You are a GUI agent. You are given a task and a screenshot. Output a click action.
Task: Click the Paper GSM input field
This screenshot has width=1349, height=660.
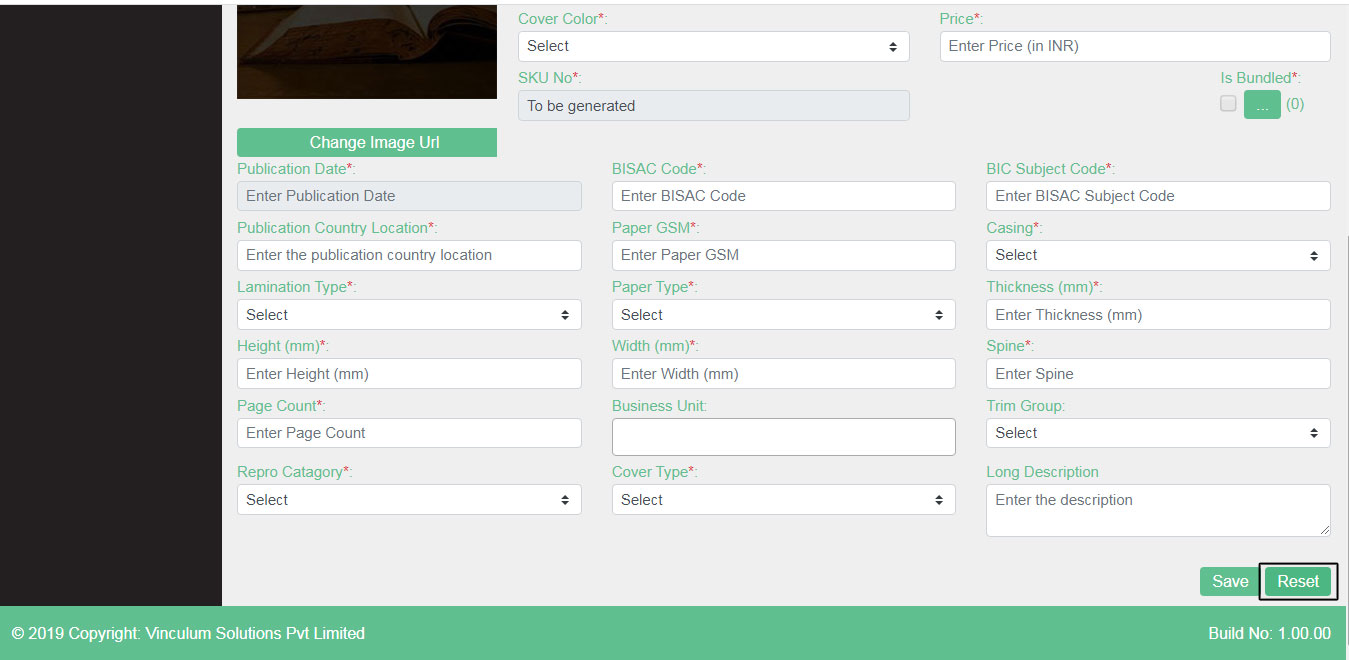[783, 255]
